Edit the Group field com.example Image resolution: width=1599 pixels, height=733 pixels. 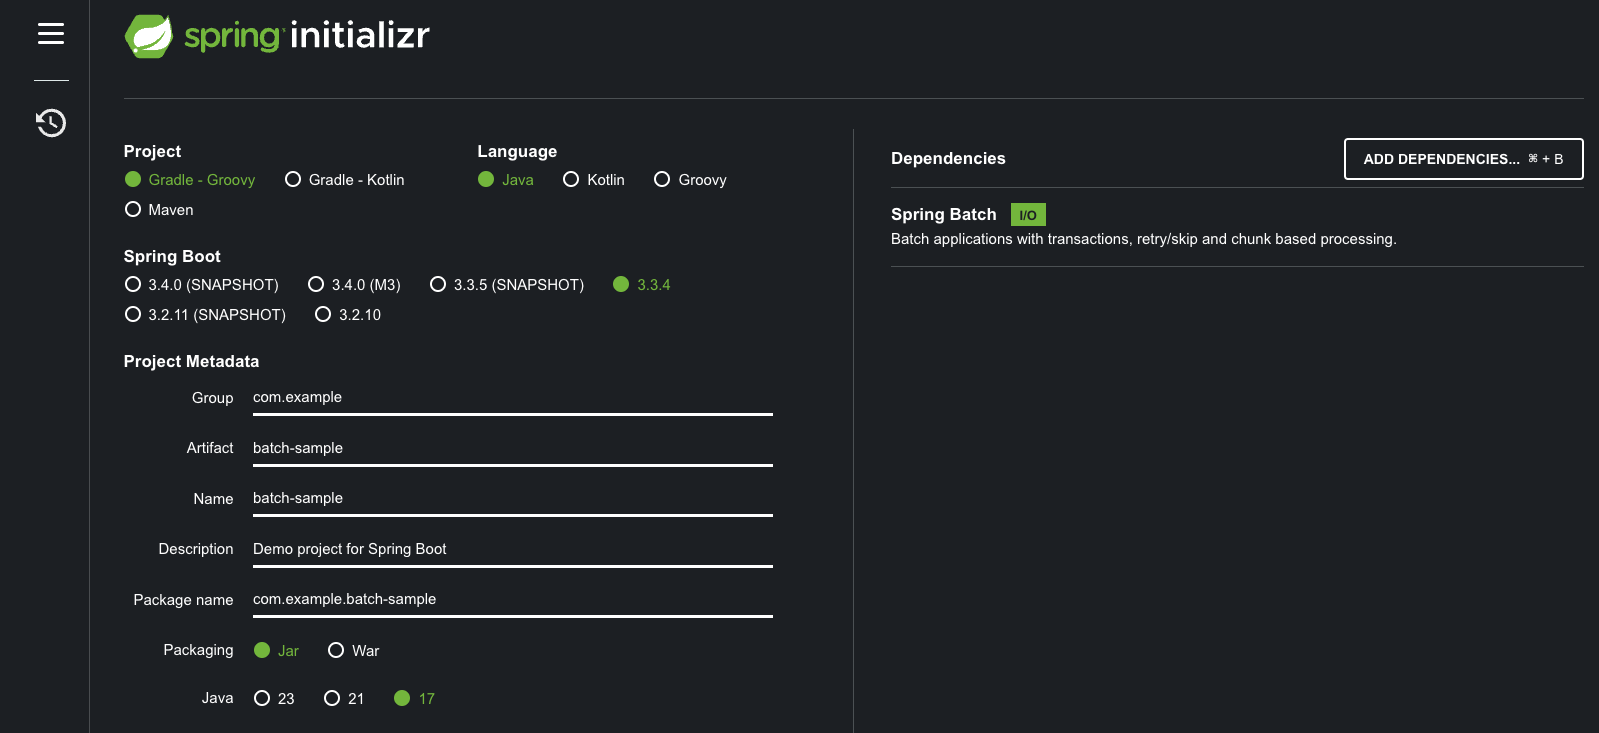tap(513, 398)
